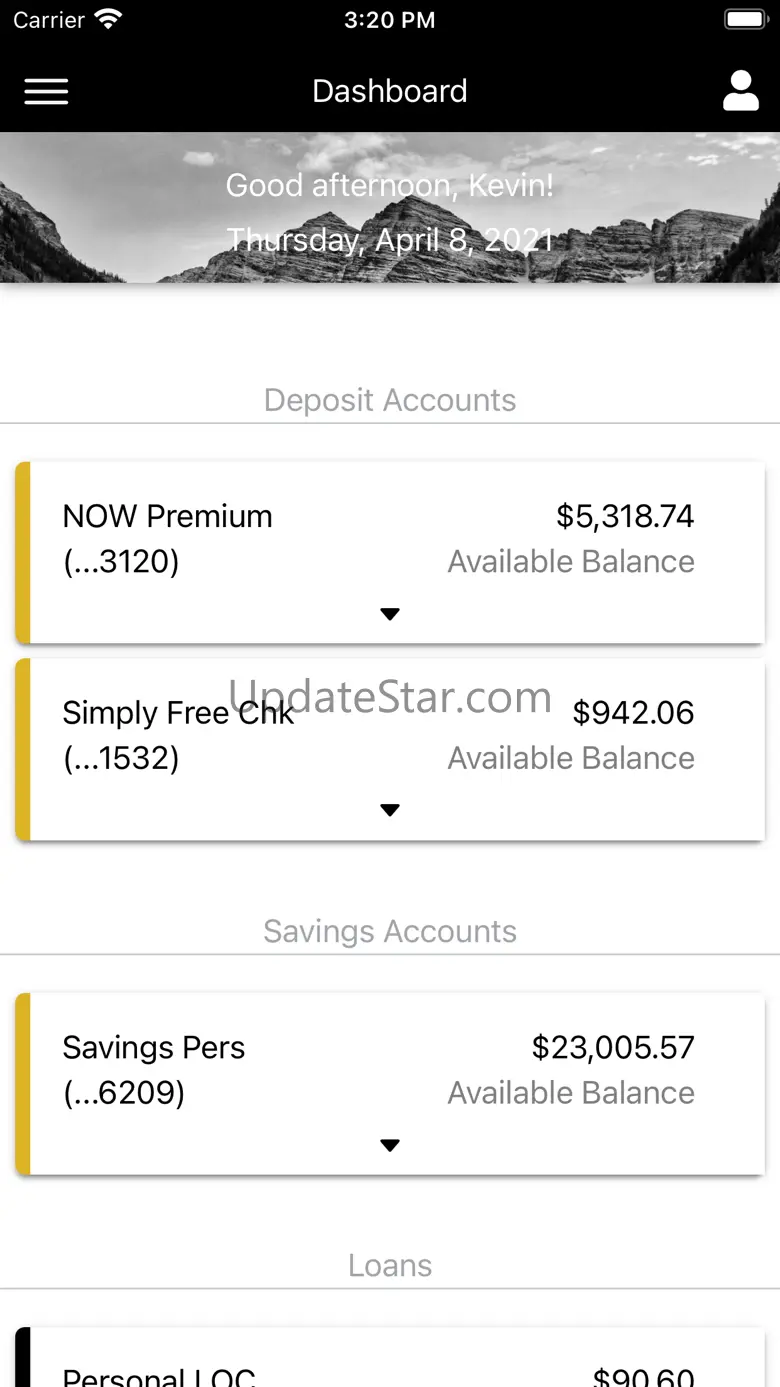Open the Savings Pers account name
The width and height of the screenshot is (780, 1387).
point(153,1048)
